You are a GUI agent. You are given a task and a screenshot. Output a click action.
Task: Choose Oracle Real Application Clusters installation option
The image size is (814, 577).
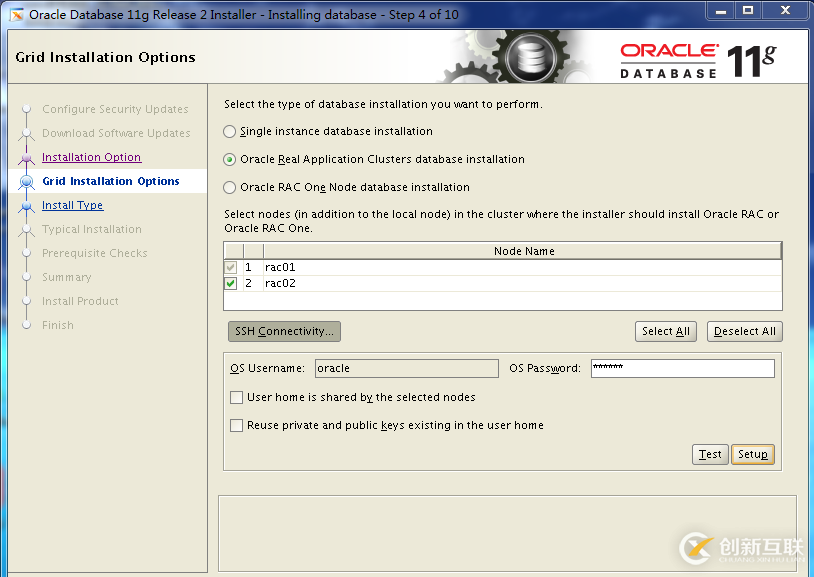[229, 159]
